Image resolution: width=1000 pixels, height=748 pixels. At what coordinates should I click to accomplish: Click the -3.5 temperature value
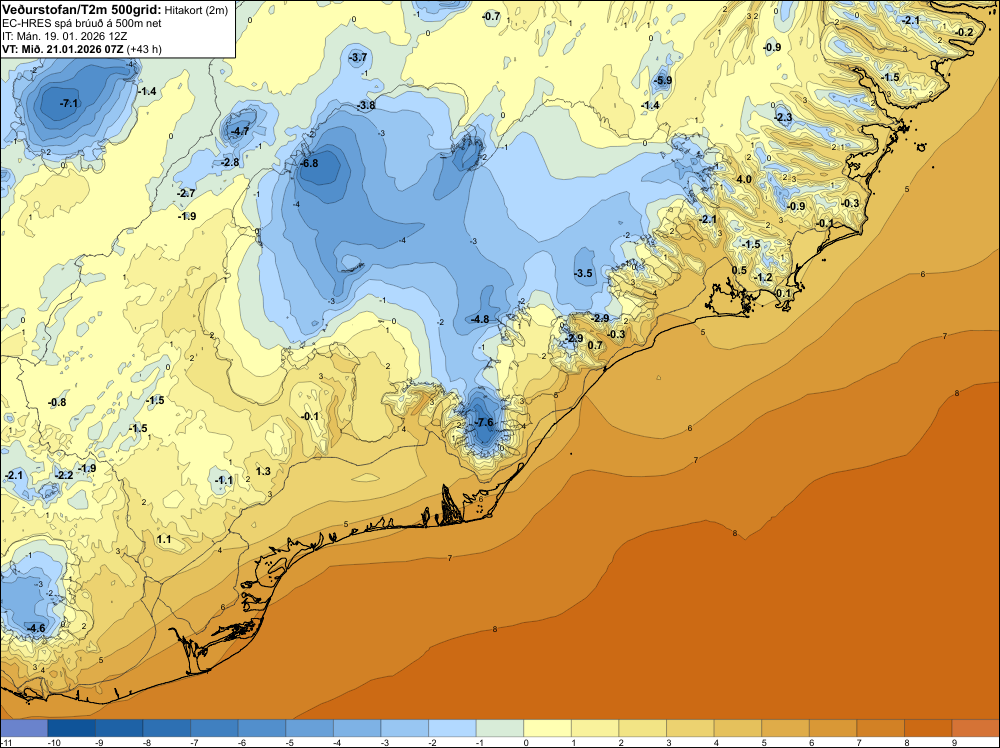coord(583,274)
